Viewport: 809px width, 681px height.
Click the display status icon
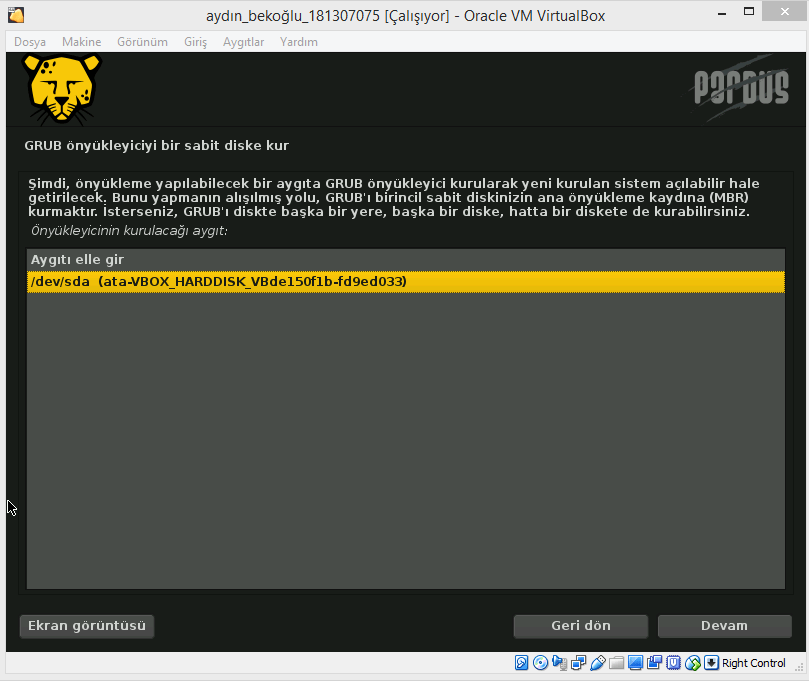coord(635,663)
